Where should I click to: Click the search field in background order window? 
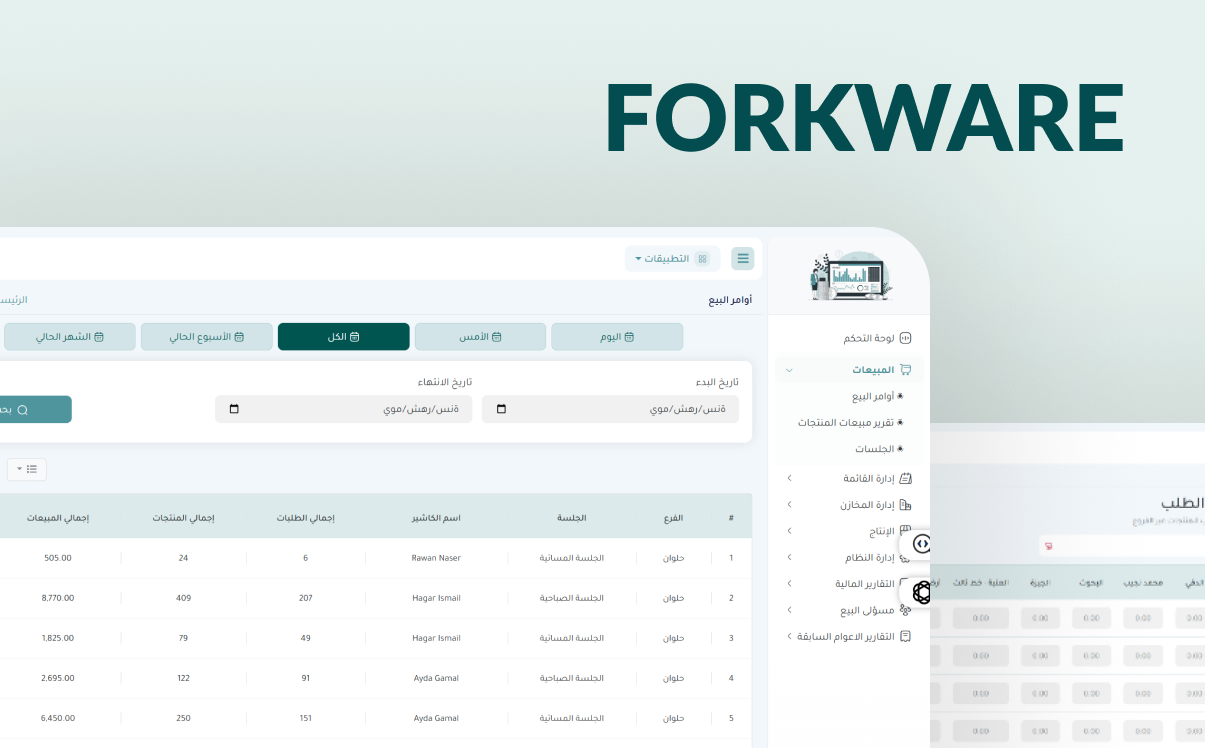point(1121,546)
